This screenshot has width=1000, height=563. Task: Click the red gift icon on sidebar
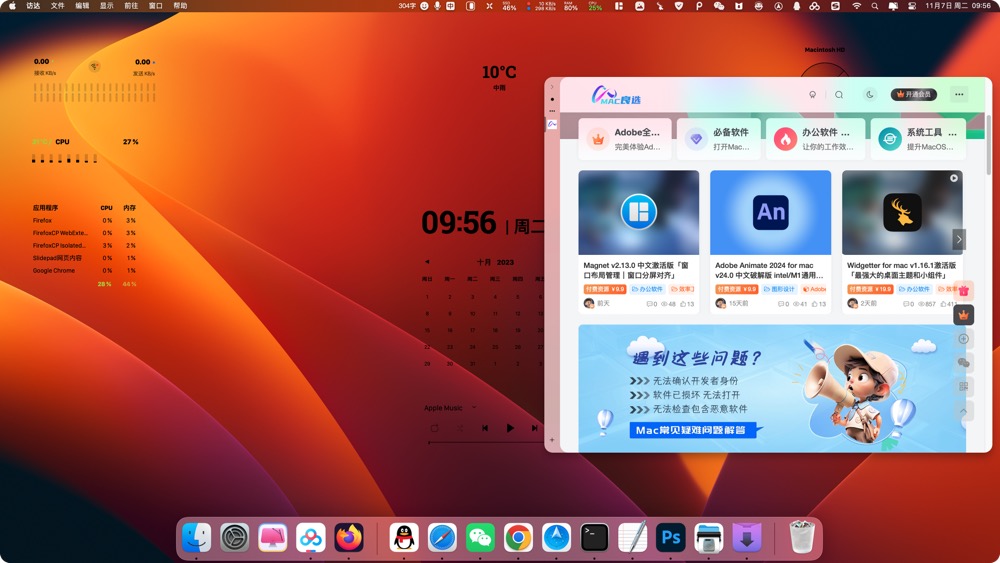(x=964, y=291)
